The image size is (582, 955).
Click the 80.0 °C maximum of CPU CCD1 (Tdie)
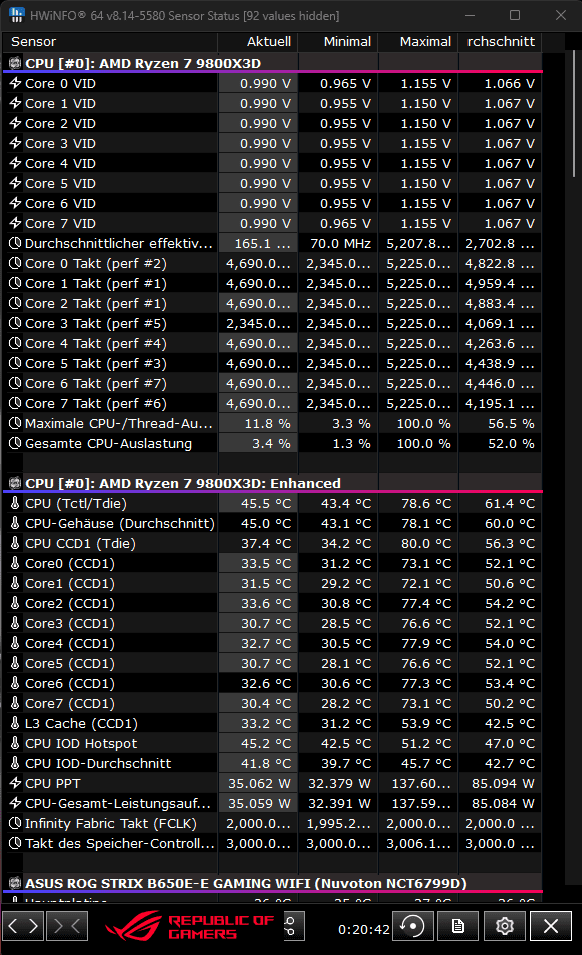click(x=426, y=543)
